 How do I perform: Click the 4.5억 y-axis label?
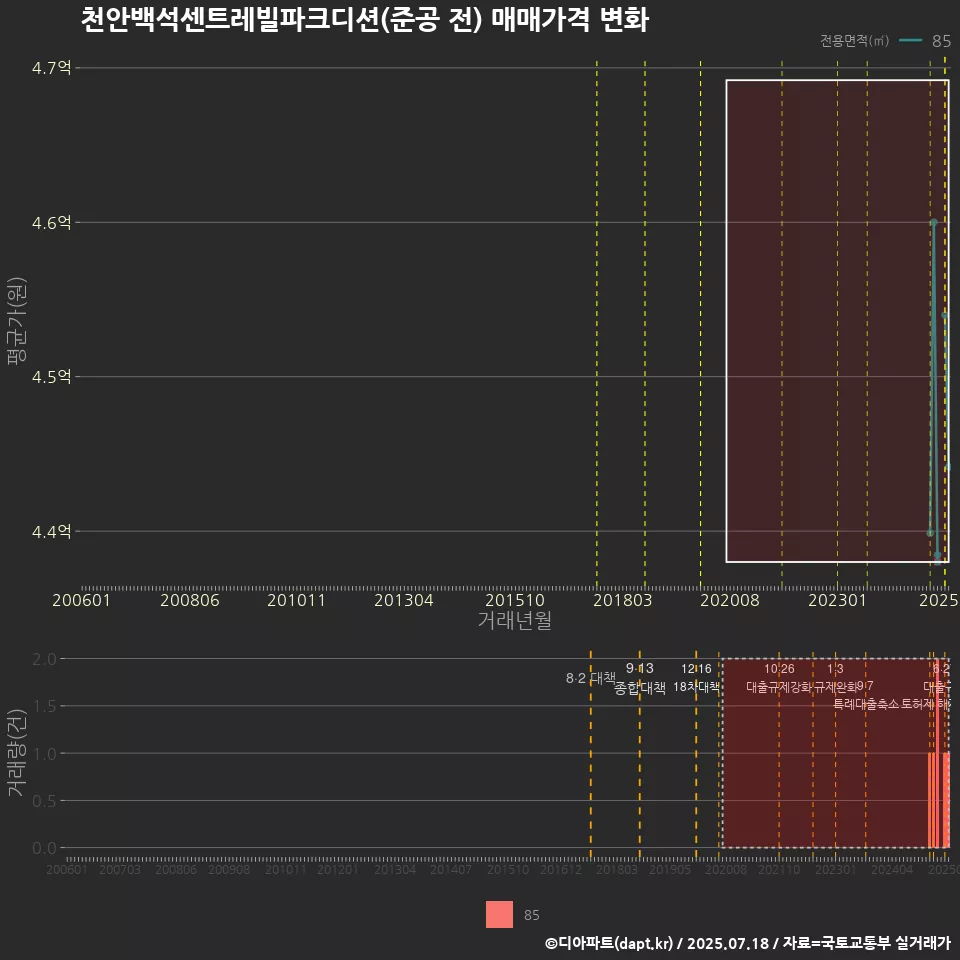point(51,377)
